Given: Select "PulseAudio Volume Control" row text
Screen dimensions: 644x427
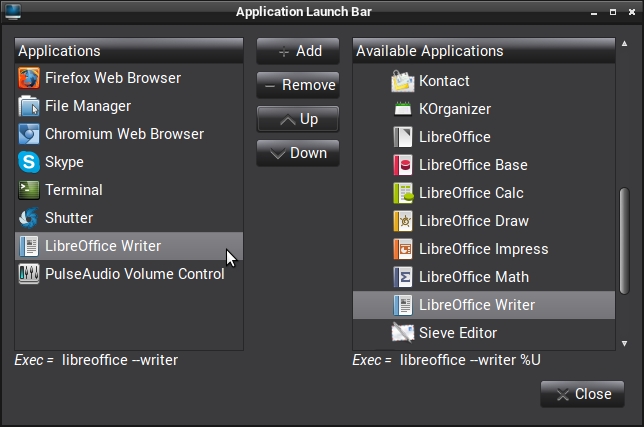Looking at the screenshot, I should click(135, 274).
